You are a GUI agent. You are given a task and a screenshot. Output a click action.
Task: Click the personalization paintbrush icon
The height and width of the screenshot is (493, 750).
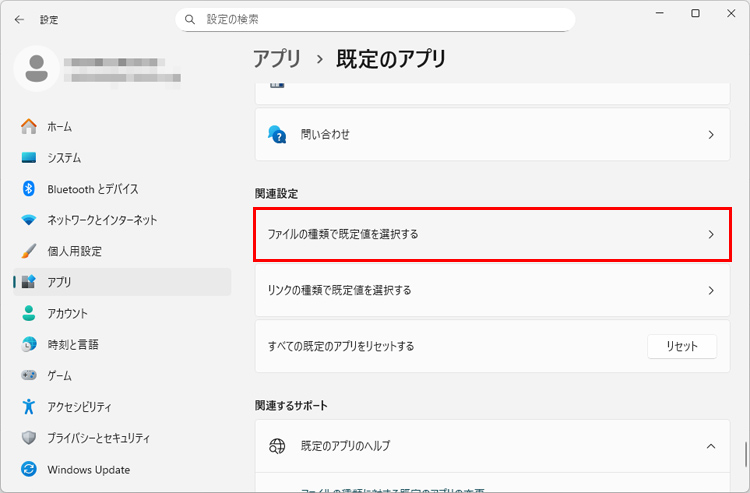pyautogui.click(x=29, y=251)
